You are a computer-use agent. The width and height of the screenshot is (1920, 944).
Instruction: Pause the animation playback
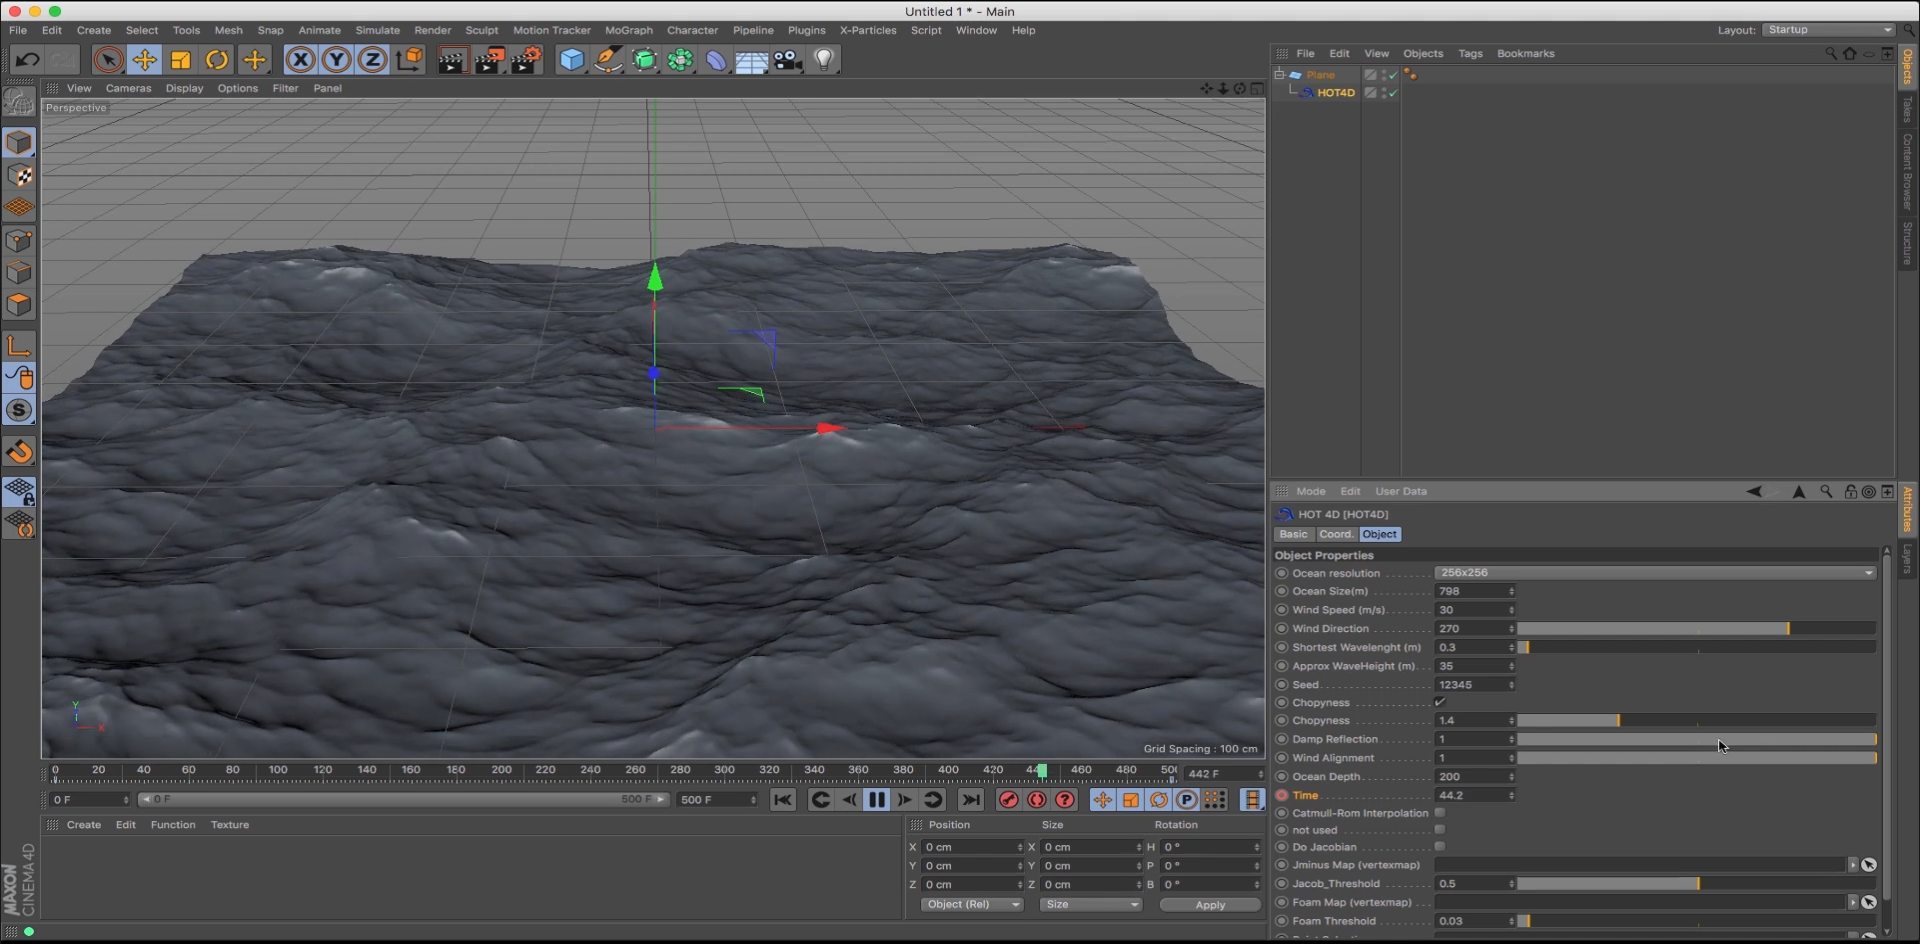click(x=877, y=800)
